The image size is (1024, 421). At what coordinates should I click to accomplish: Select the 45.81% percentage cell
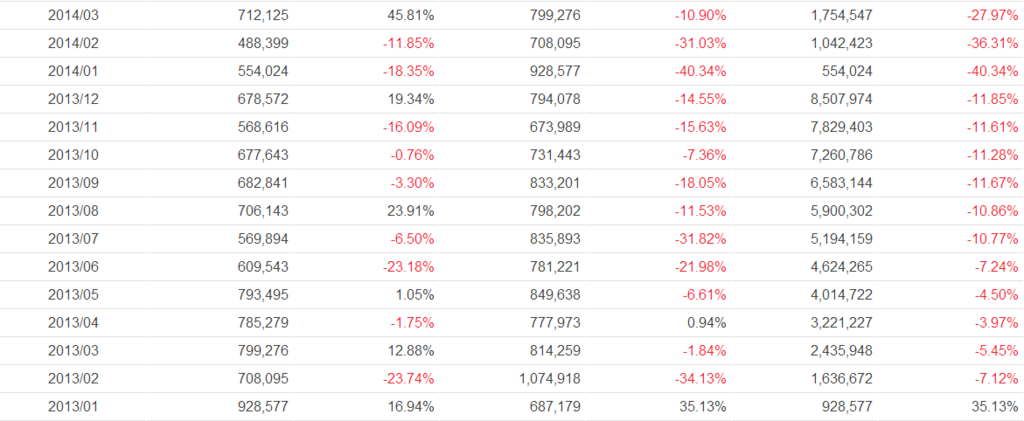point(411,16)
